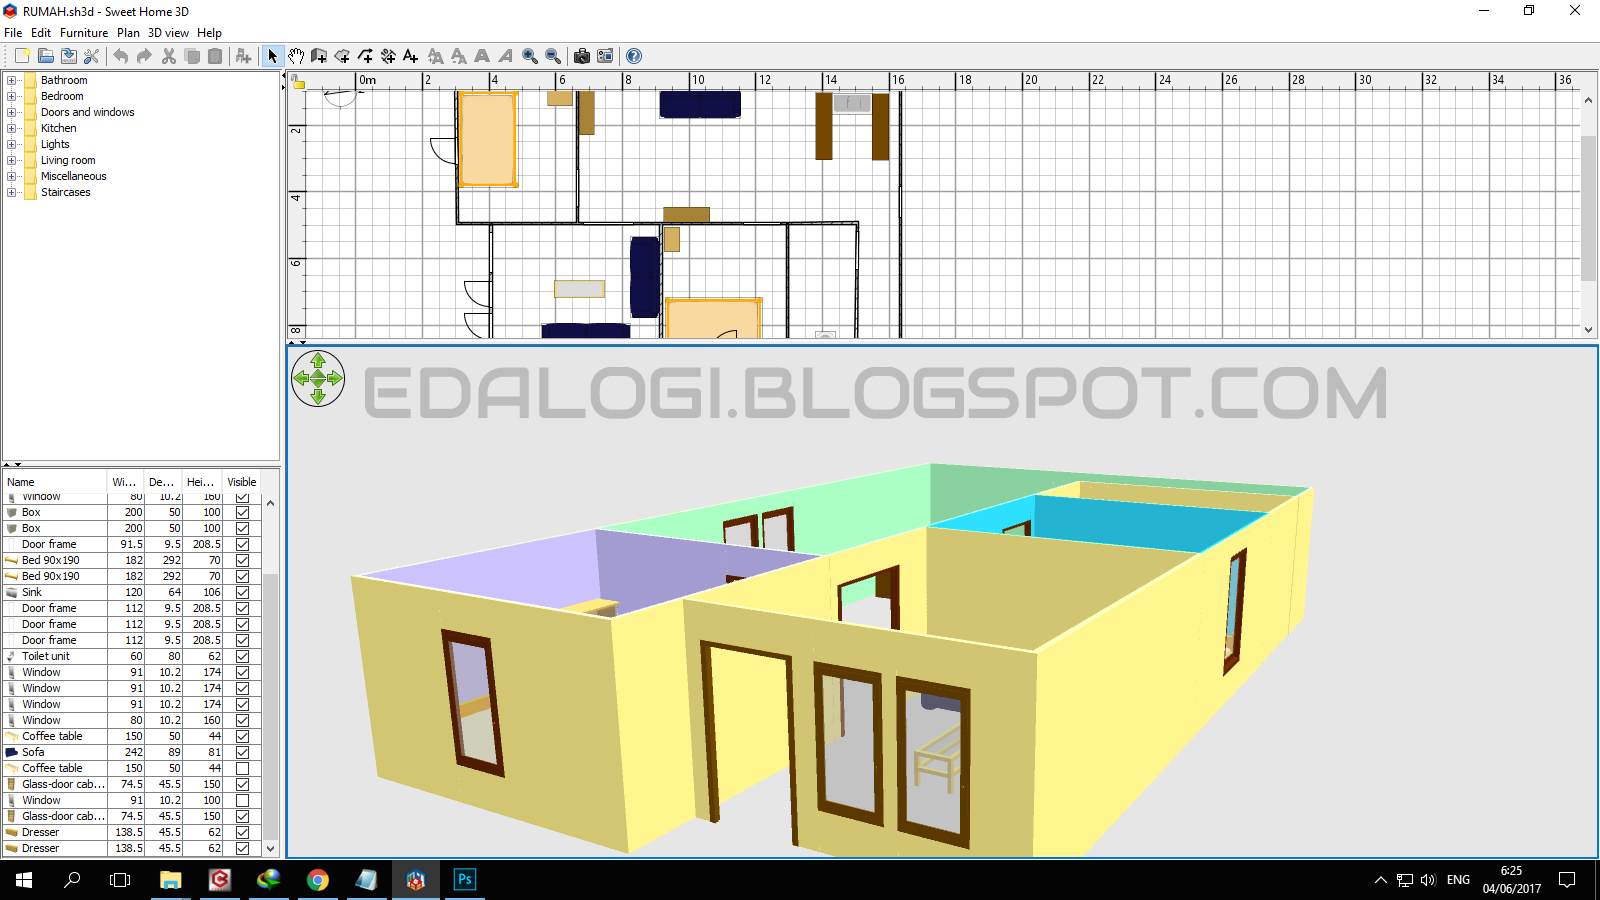Sort furniture by Visible column header
The image size is (1600, 900).
coord(242,482)
